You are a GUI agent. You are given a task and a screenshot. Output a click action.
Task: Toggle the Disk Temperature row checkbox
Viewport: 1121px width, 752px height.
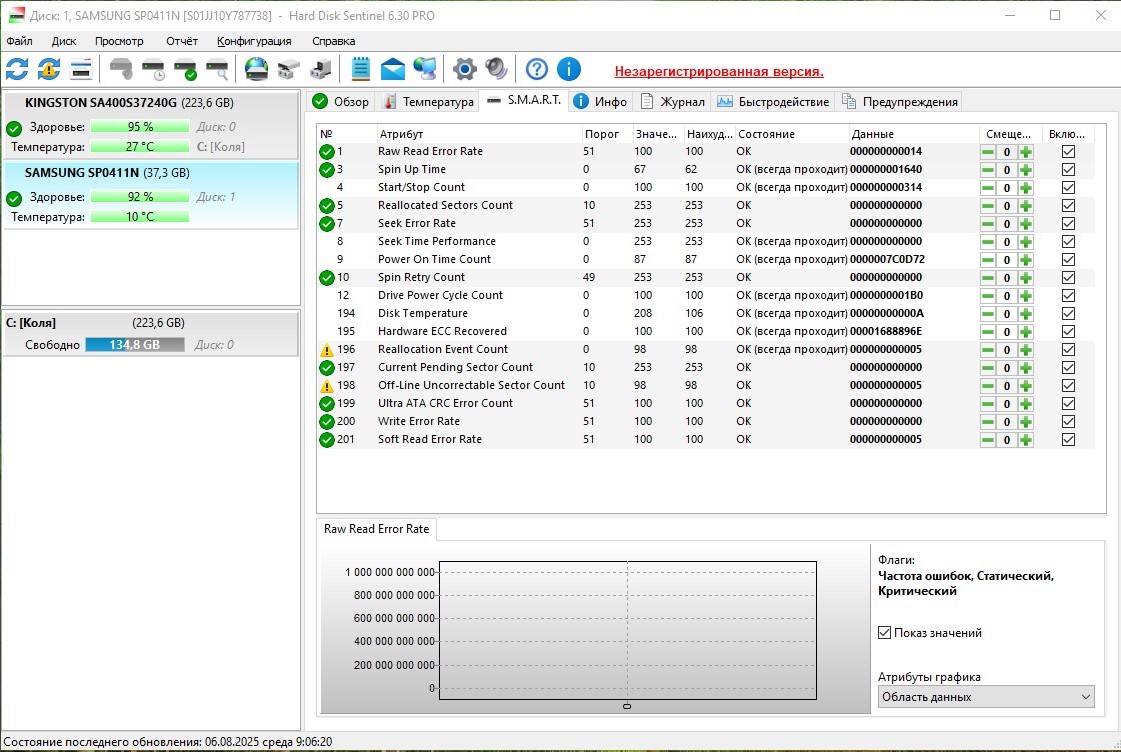coord(1068,314)
